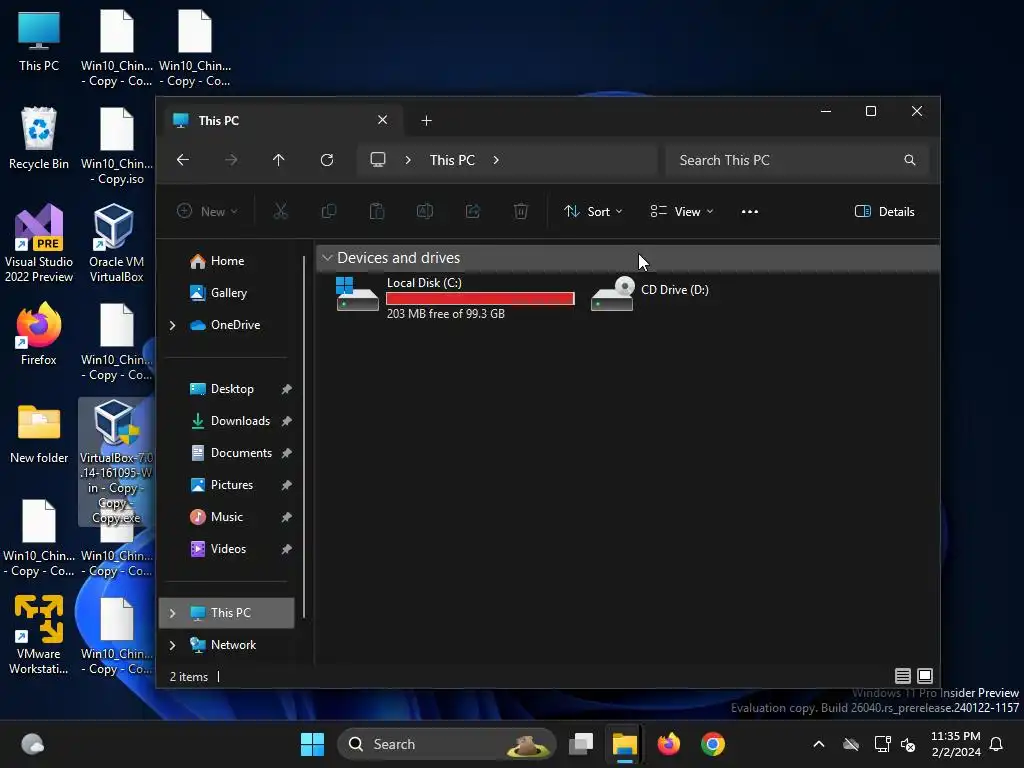Image resolution: width=1024 pixels, height=768 pixels.
Task: Select Local Disk (C:) drive
Action: pos(455,298)
